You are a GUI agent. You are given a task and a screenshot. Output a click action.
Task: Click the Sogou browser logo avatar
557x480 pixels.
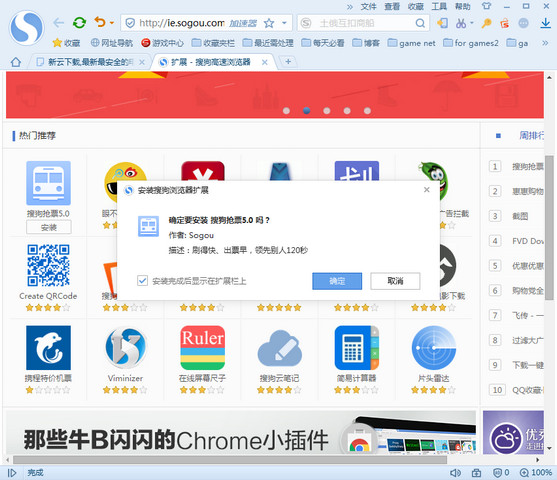point(27,28)
